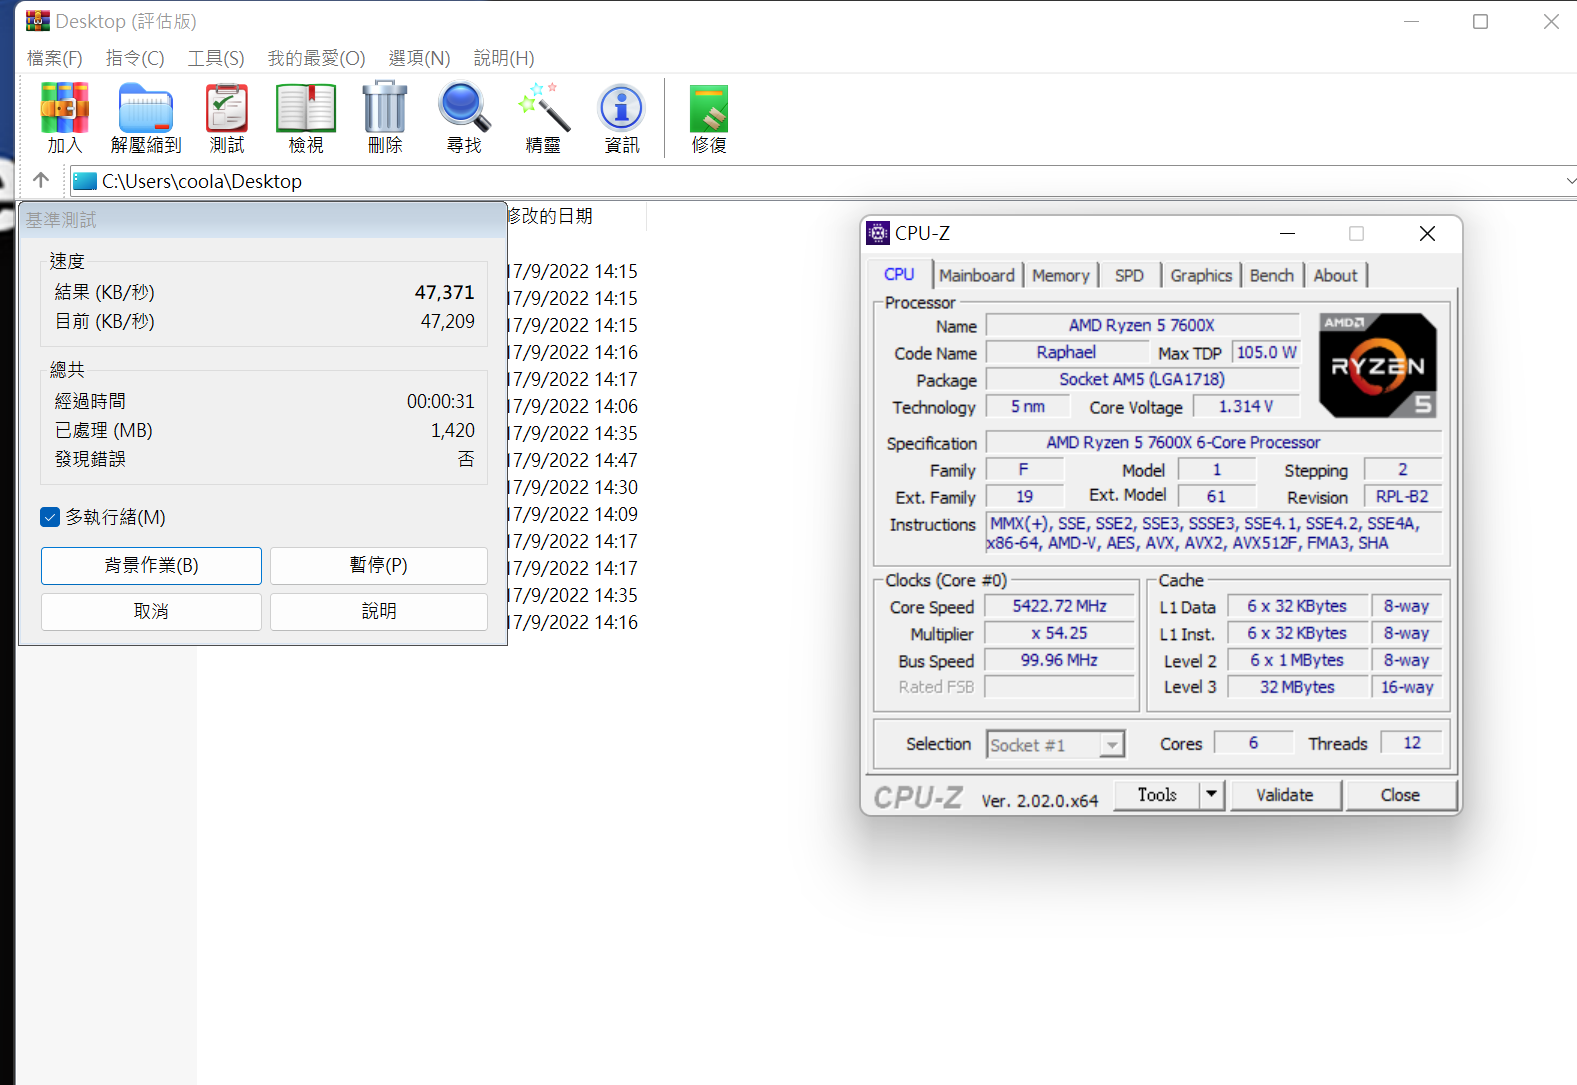The image size is (1577, 1085).
Task: Click the C:\Users\coola\Desktop address field
Action: click(815, 181)
